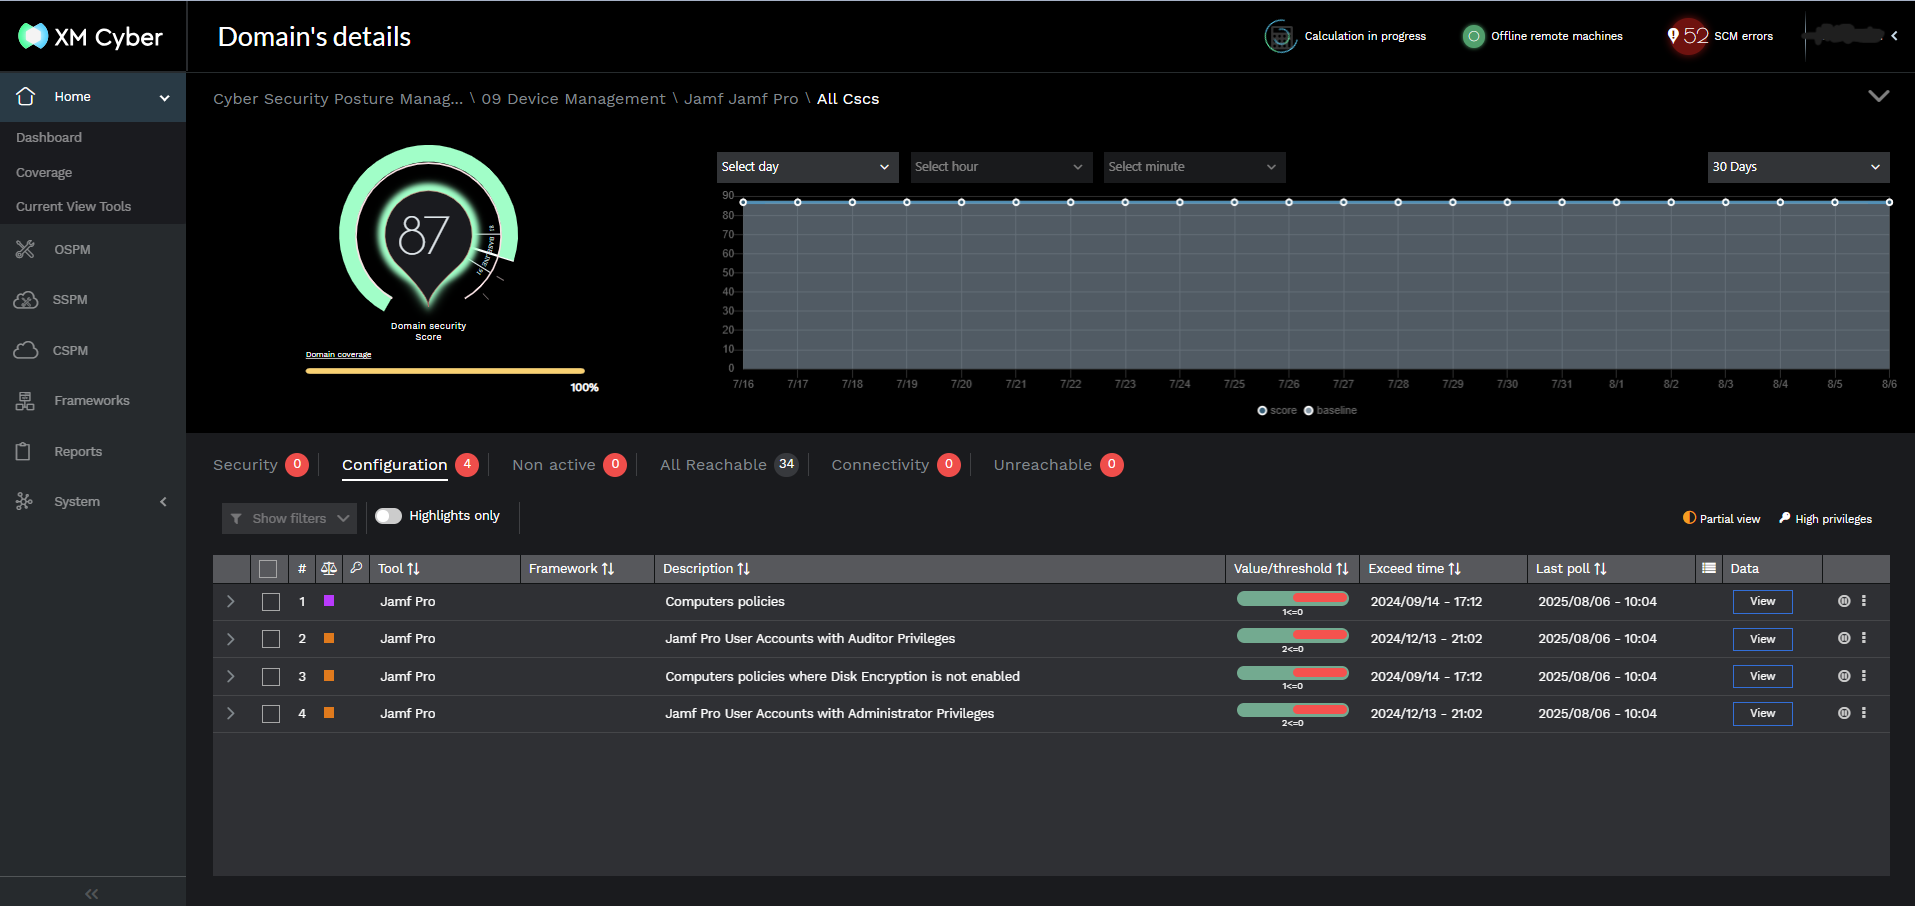Click the pause icon in Disk Encryption row
The image size is (1915, 906).
1844,676
